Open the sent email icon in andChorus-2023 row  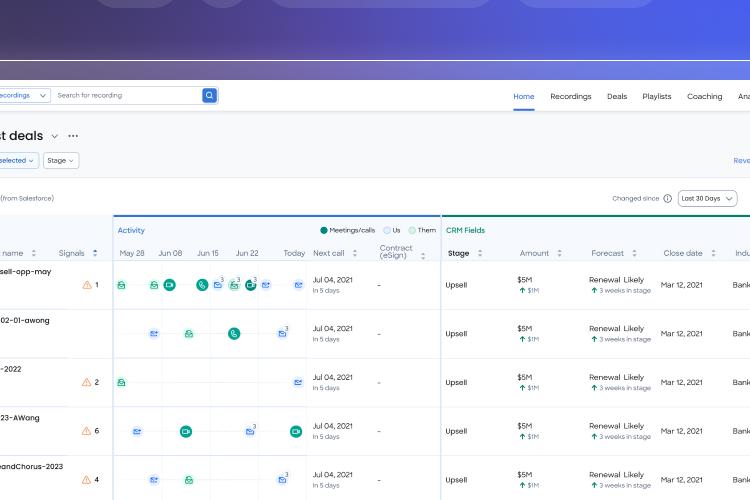click(154, 480)
